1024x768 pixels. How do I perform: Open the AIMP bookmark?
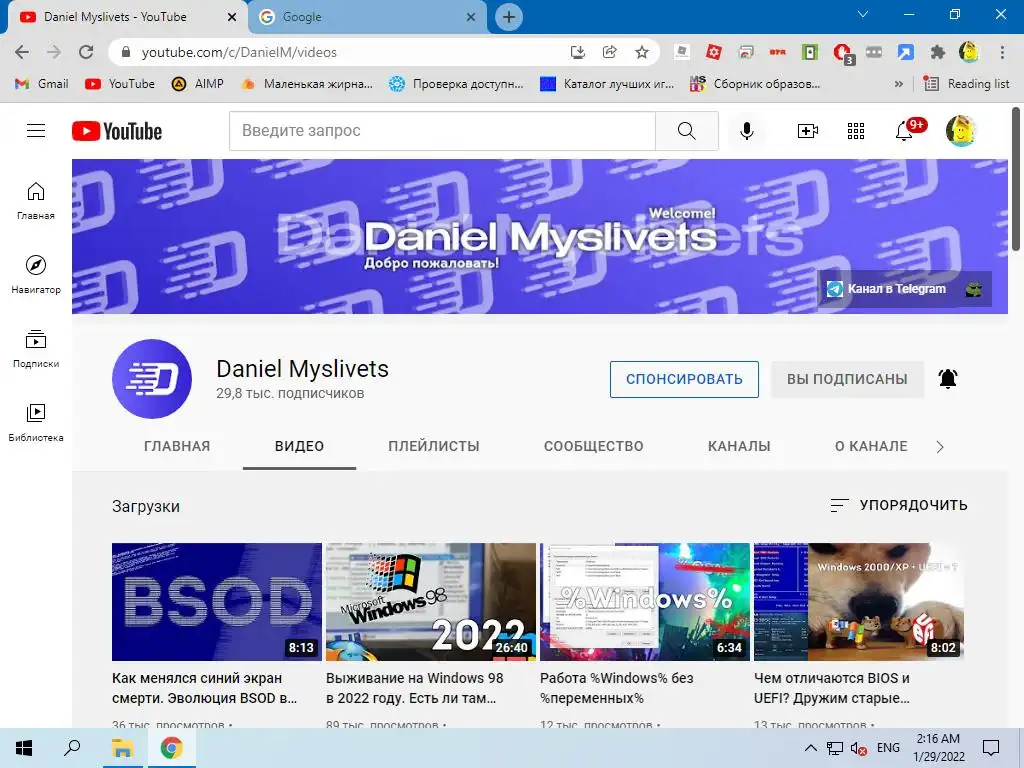pyautogui.click(x=198, y=84)
